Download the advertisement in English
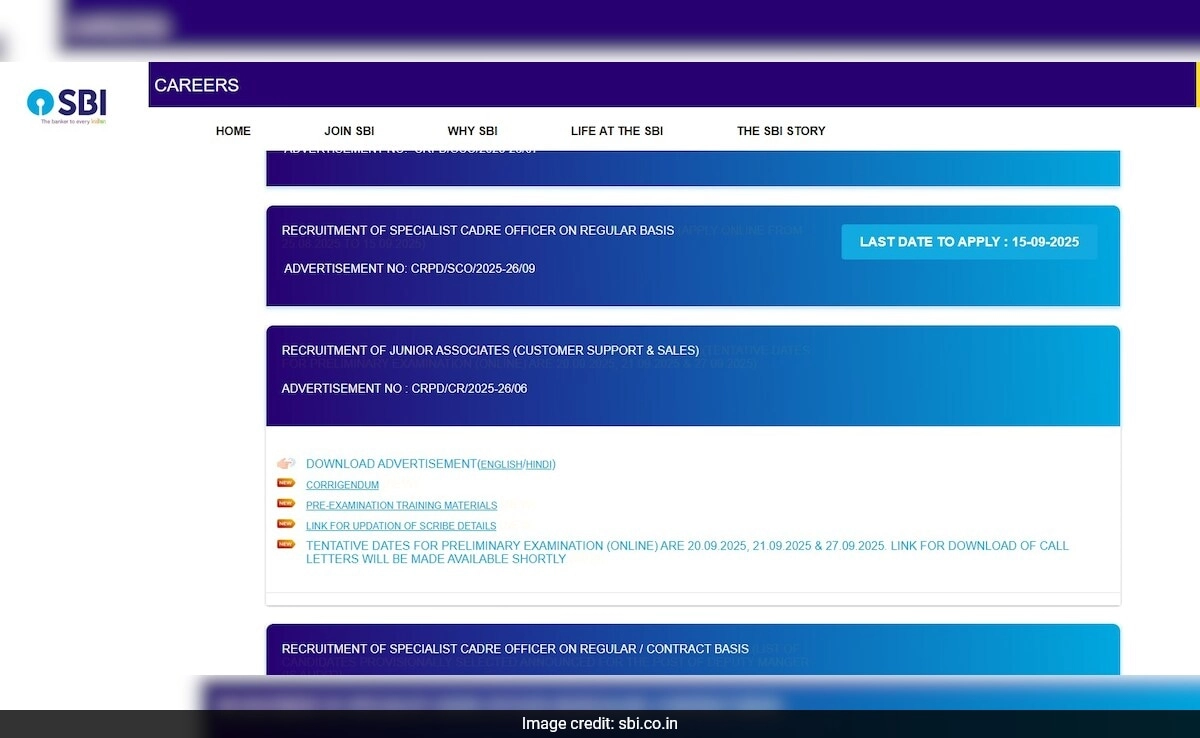The height and width of the screenshot is (738, 1200). pyautogui.click(x=501, y=465)
